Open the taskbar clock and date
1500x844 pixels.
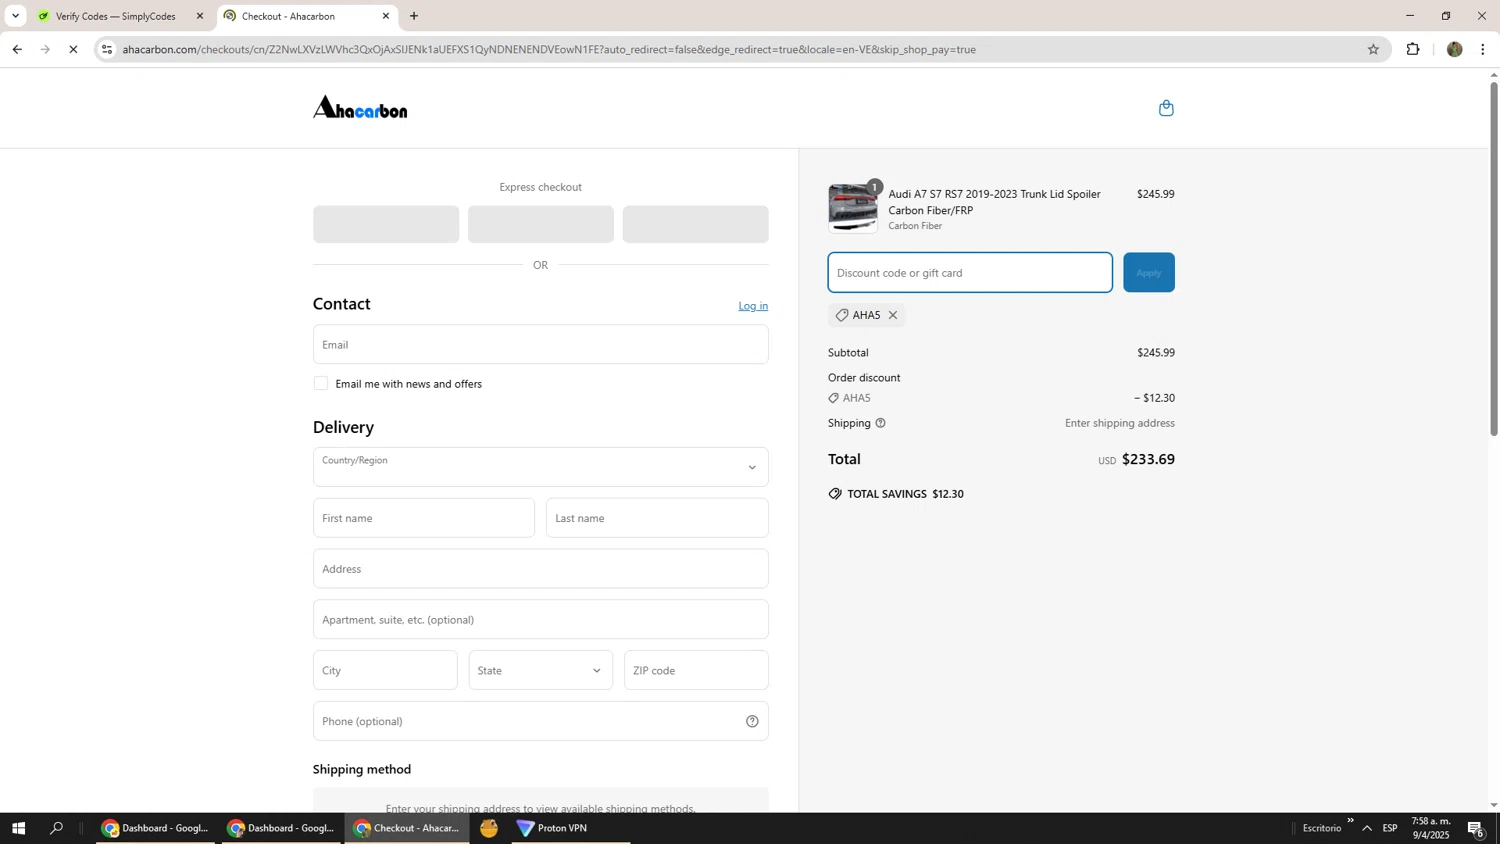[1430, 828]
